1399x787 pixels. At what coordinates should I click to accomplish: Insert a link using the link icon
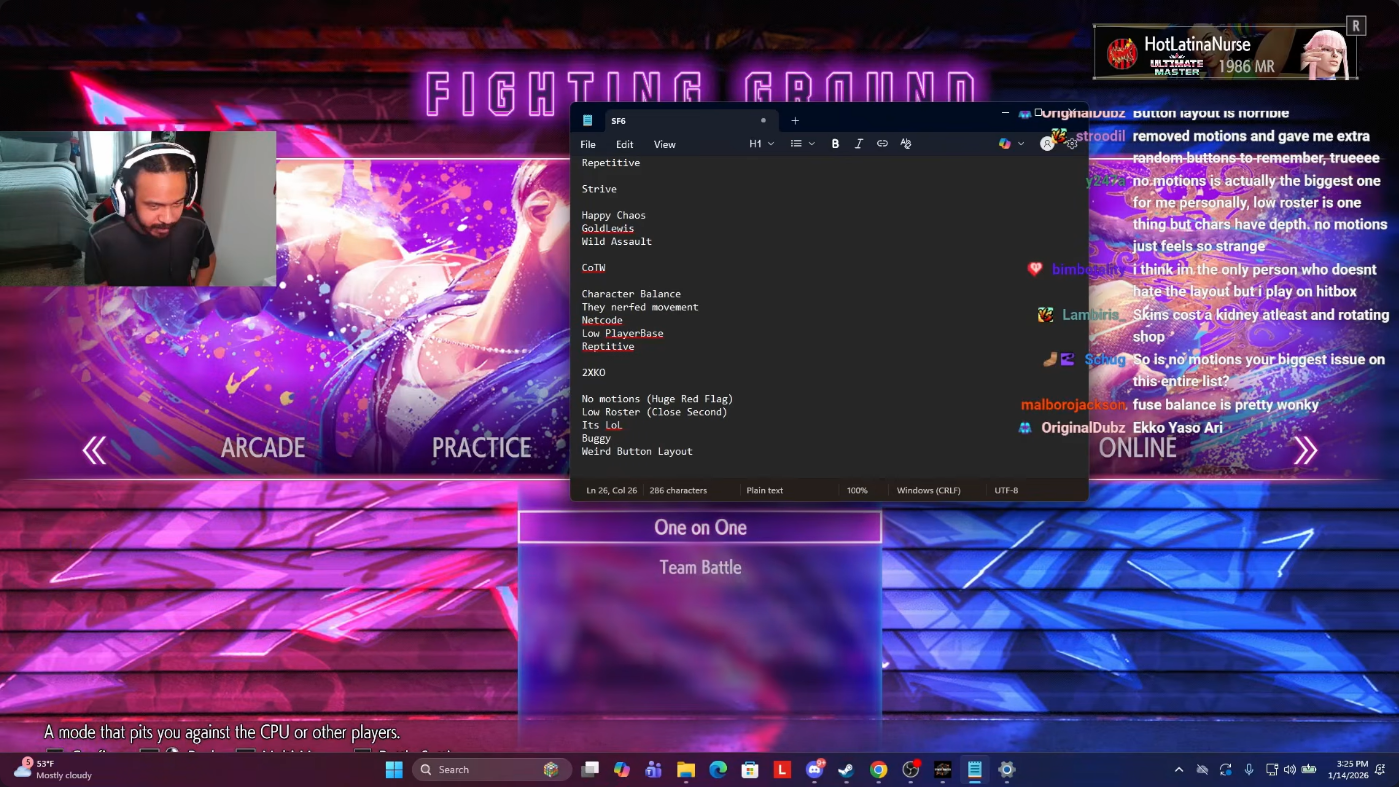point(882,144)
